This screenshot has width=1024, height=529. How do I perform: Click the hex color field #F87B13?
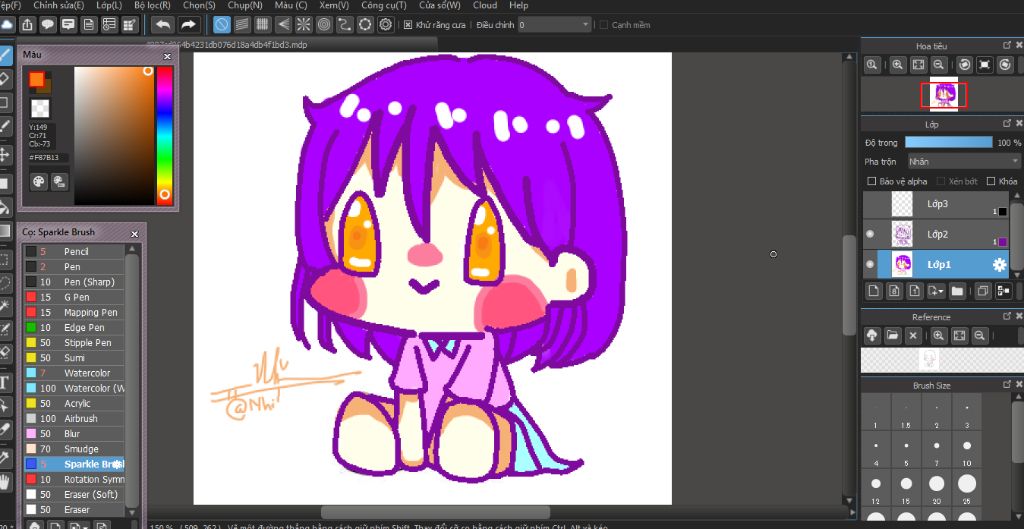coord(48,157)
